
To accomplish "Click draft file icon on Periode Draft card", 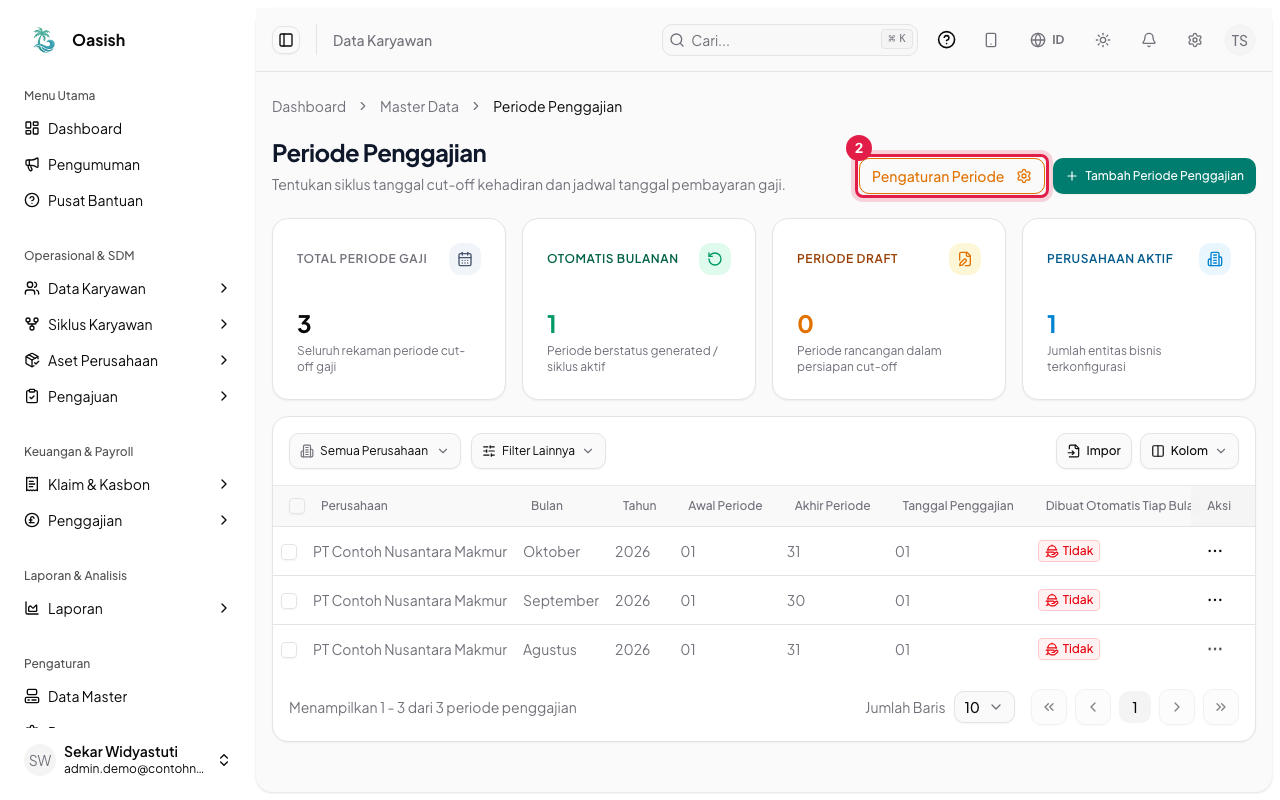I will coord(965,259).
